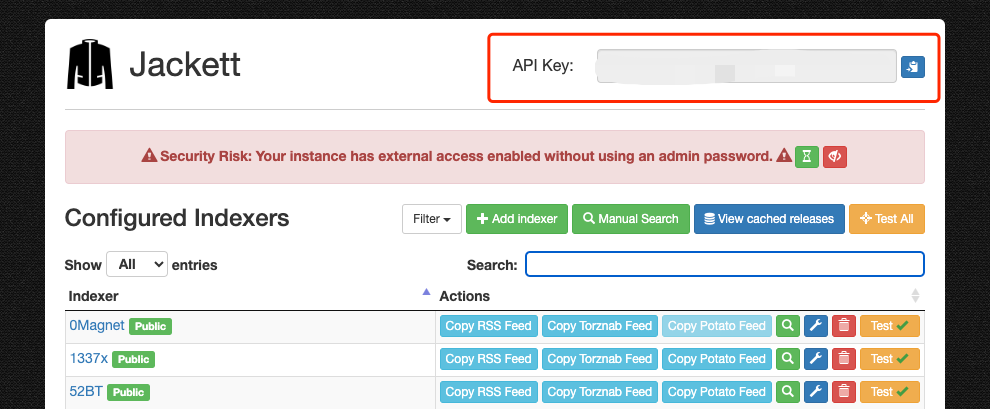Dismiss the security warning with the red eye icon
Screen dimensions: 990x409
tap(836, 156)
